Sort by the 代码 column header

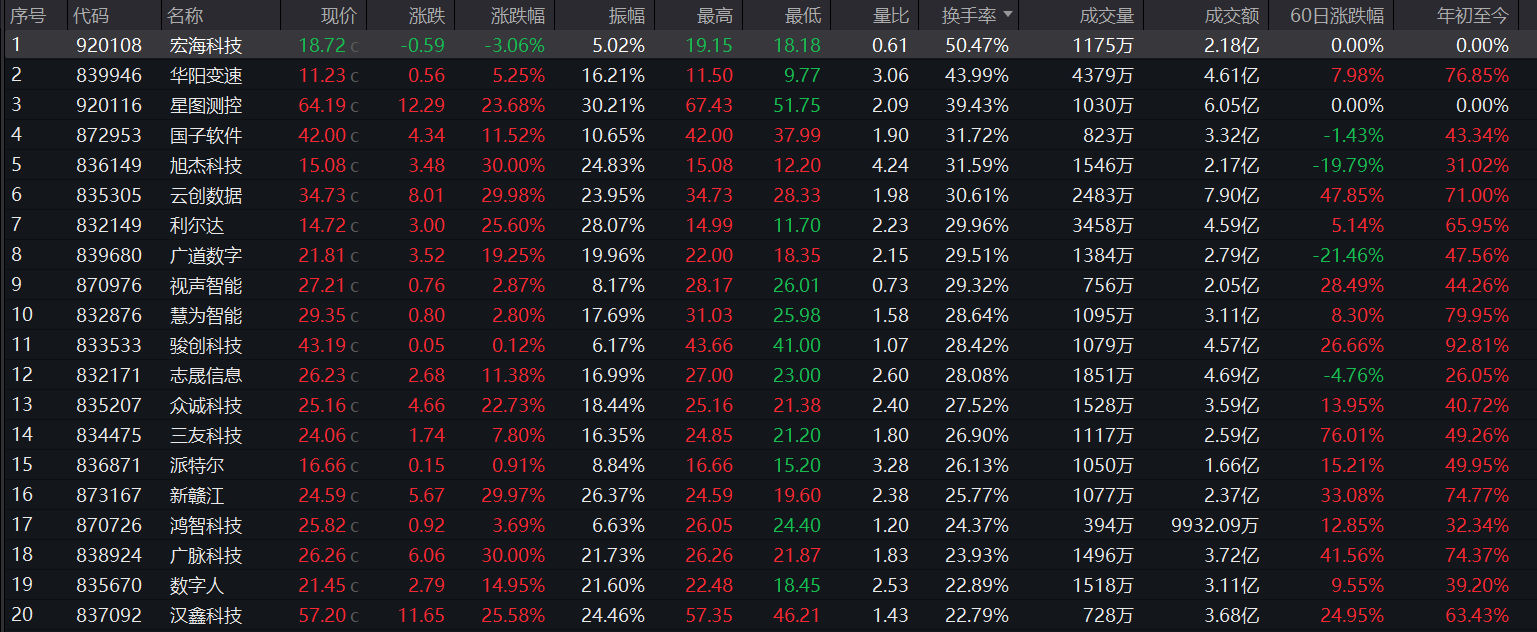[x=92, y=15]
